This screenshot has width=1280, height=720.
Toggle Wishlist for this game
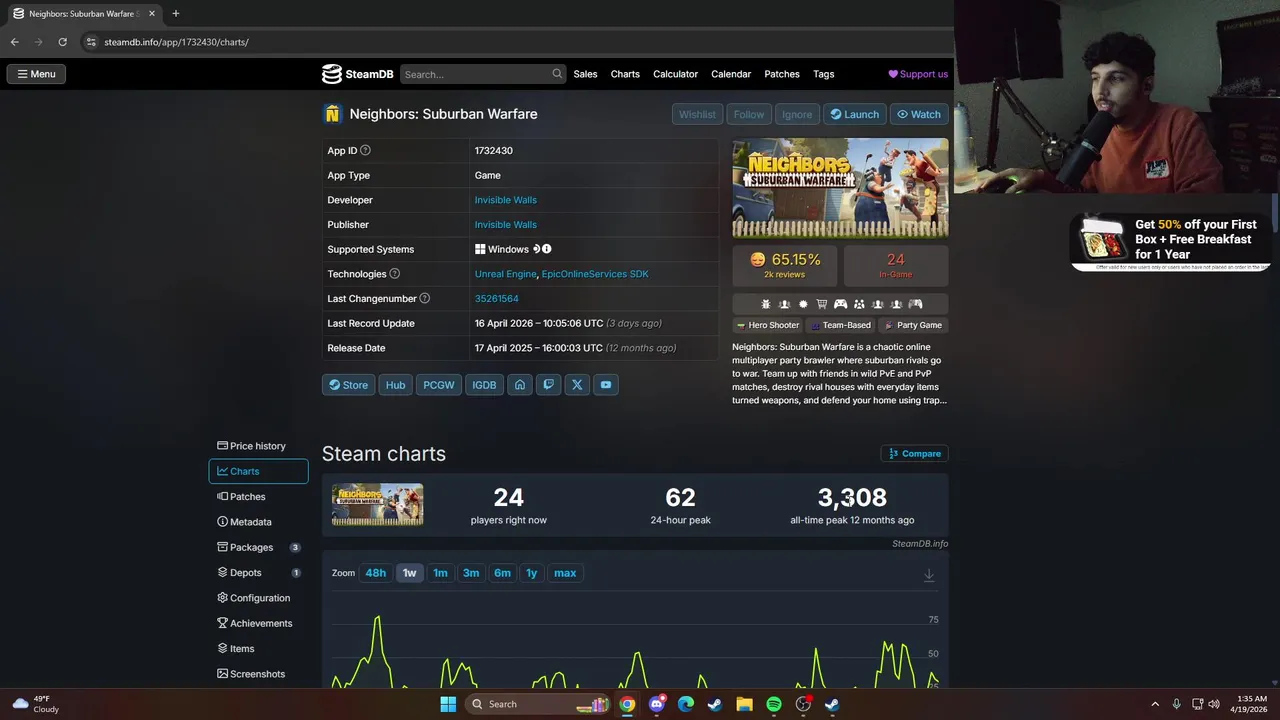(697, 114)
